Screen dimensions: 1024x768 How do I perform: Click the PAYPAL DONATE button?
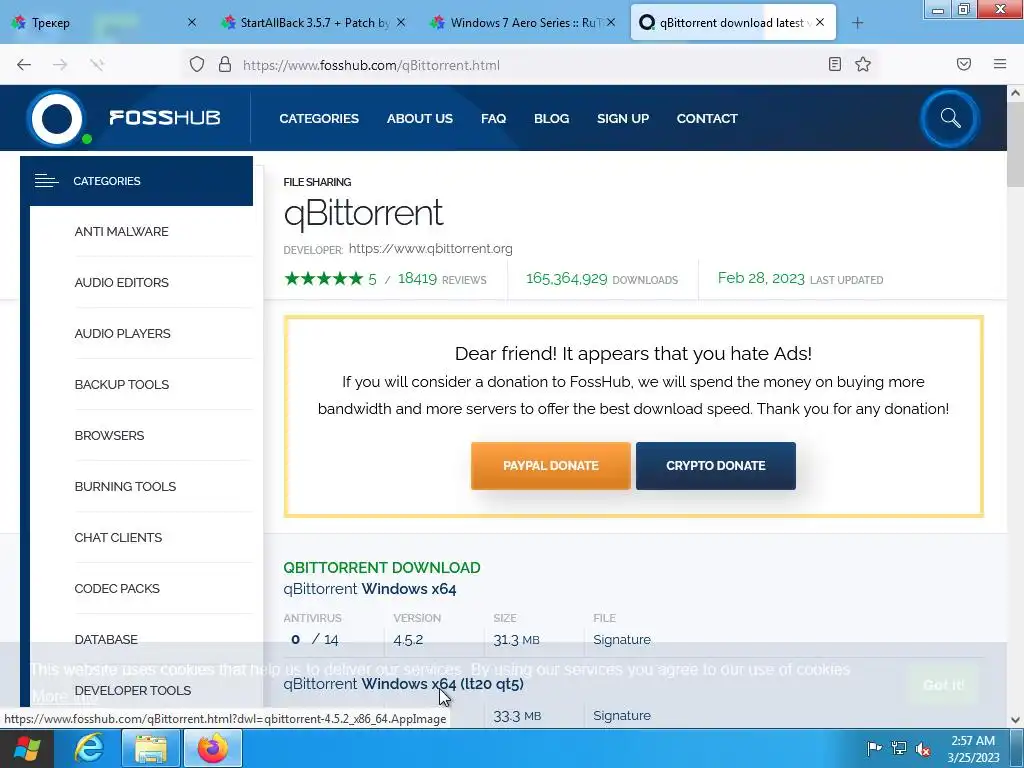coord(551,466)
